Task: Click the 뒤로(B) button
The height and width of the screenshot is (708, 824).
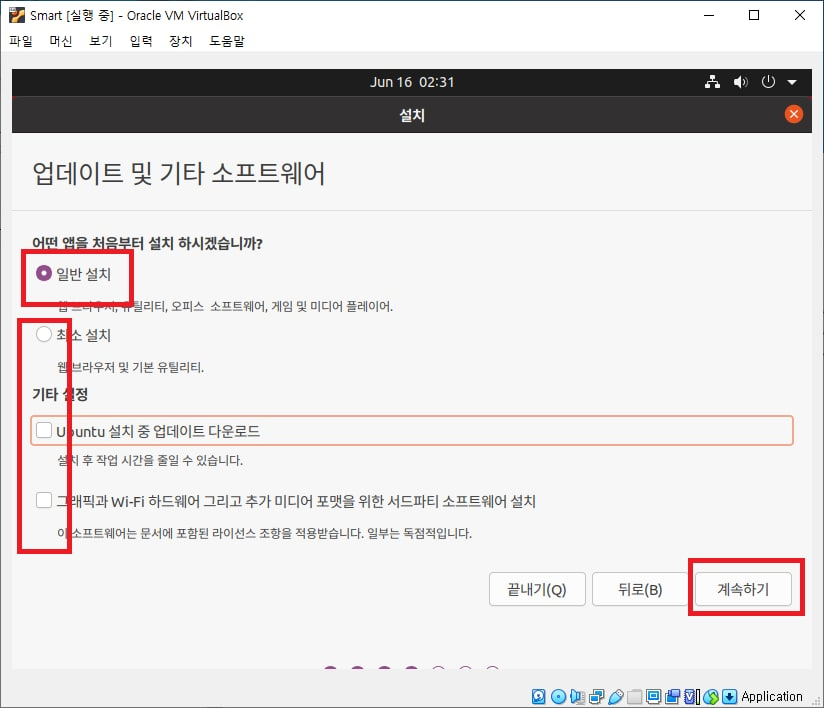Action: [640, 589]
